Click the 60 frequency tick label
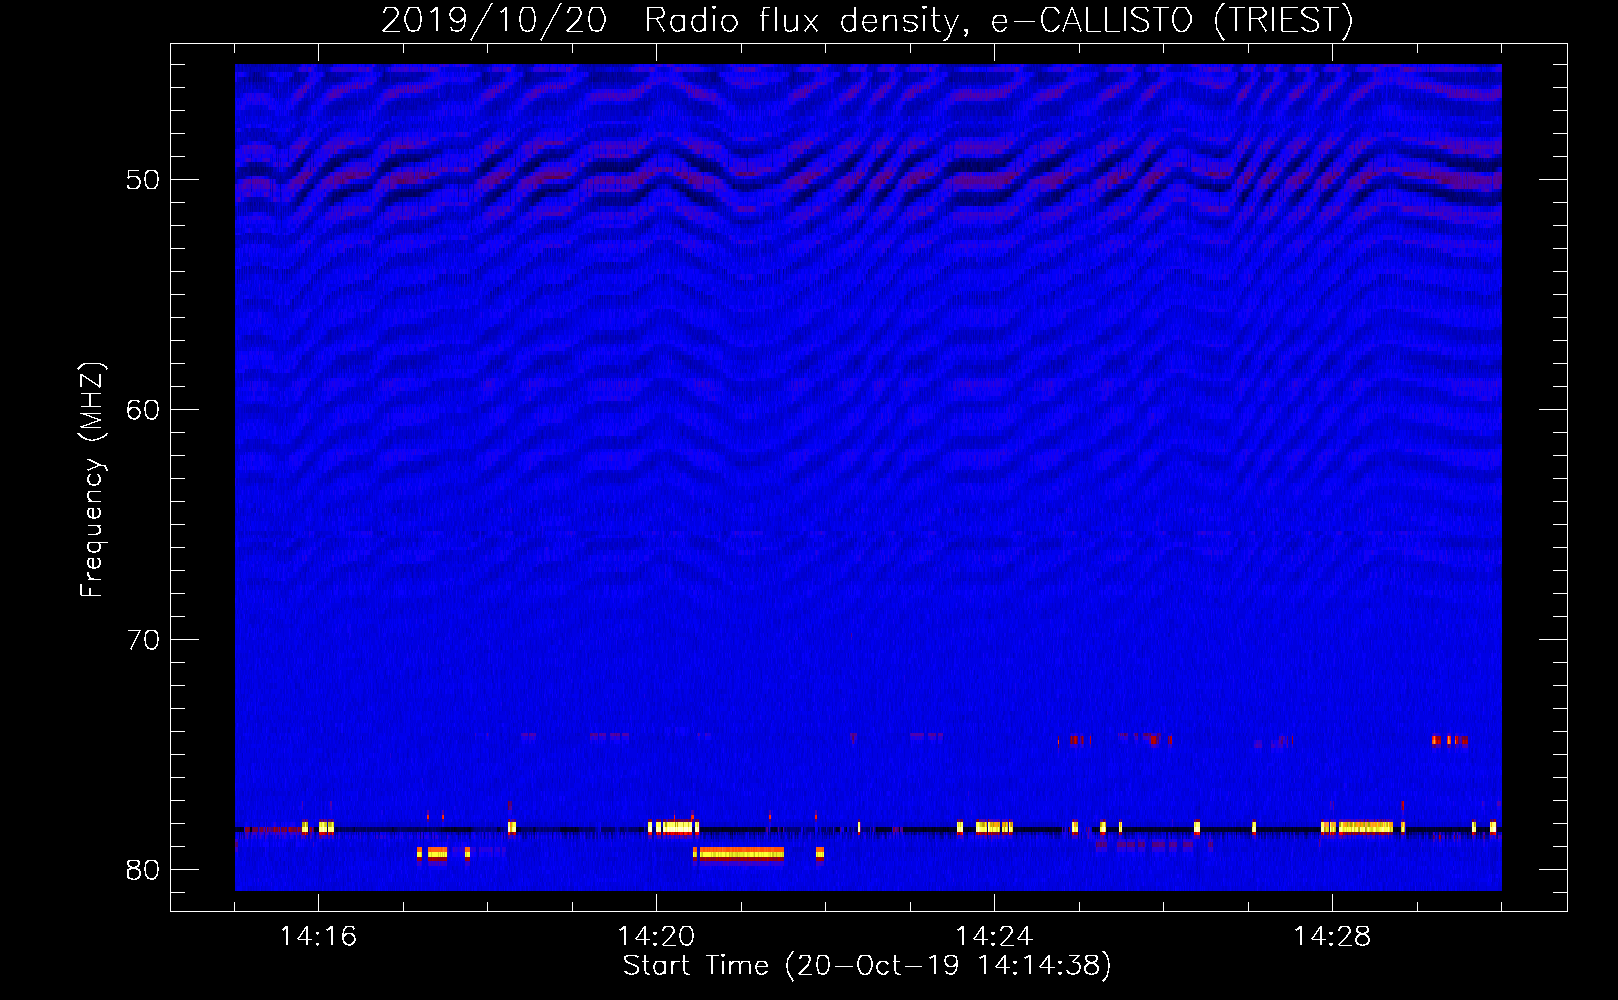1618x1000 pixels. click(143, 410)
